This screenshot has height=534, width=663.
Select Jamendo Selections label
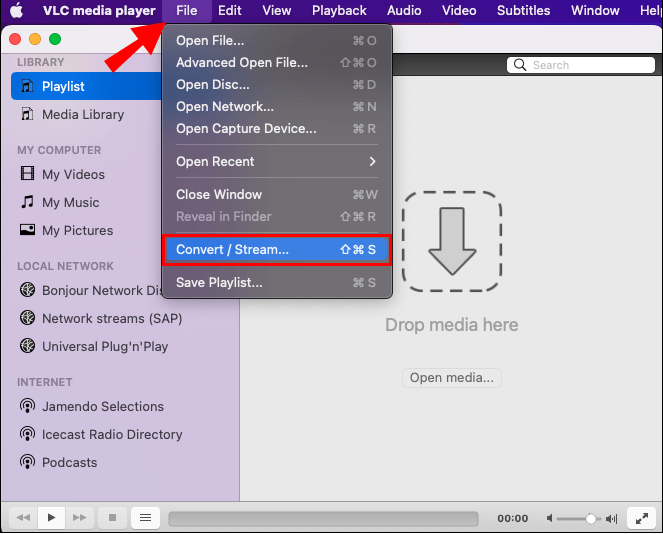coord(103,406)
